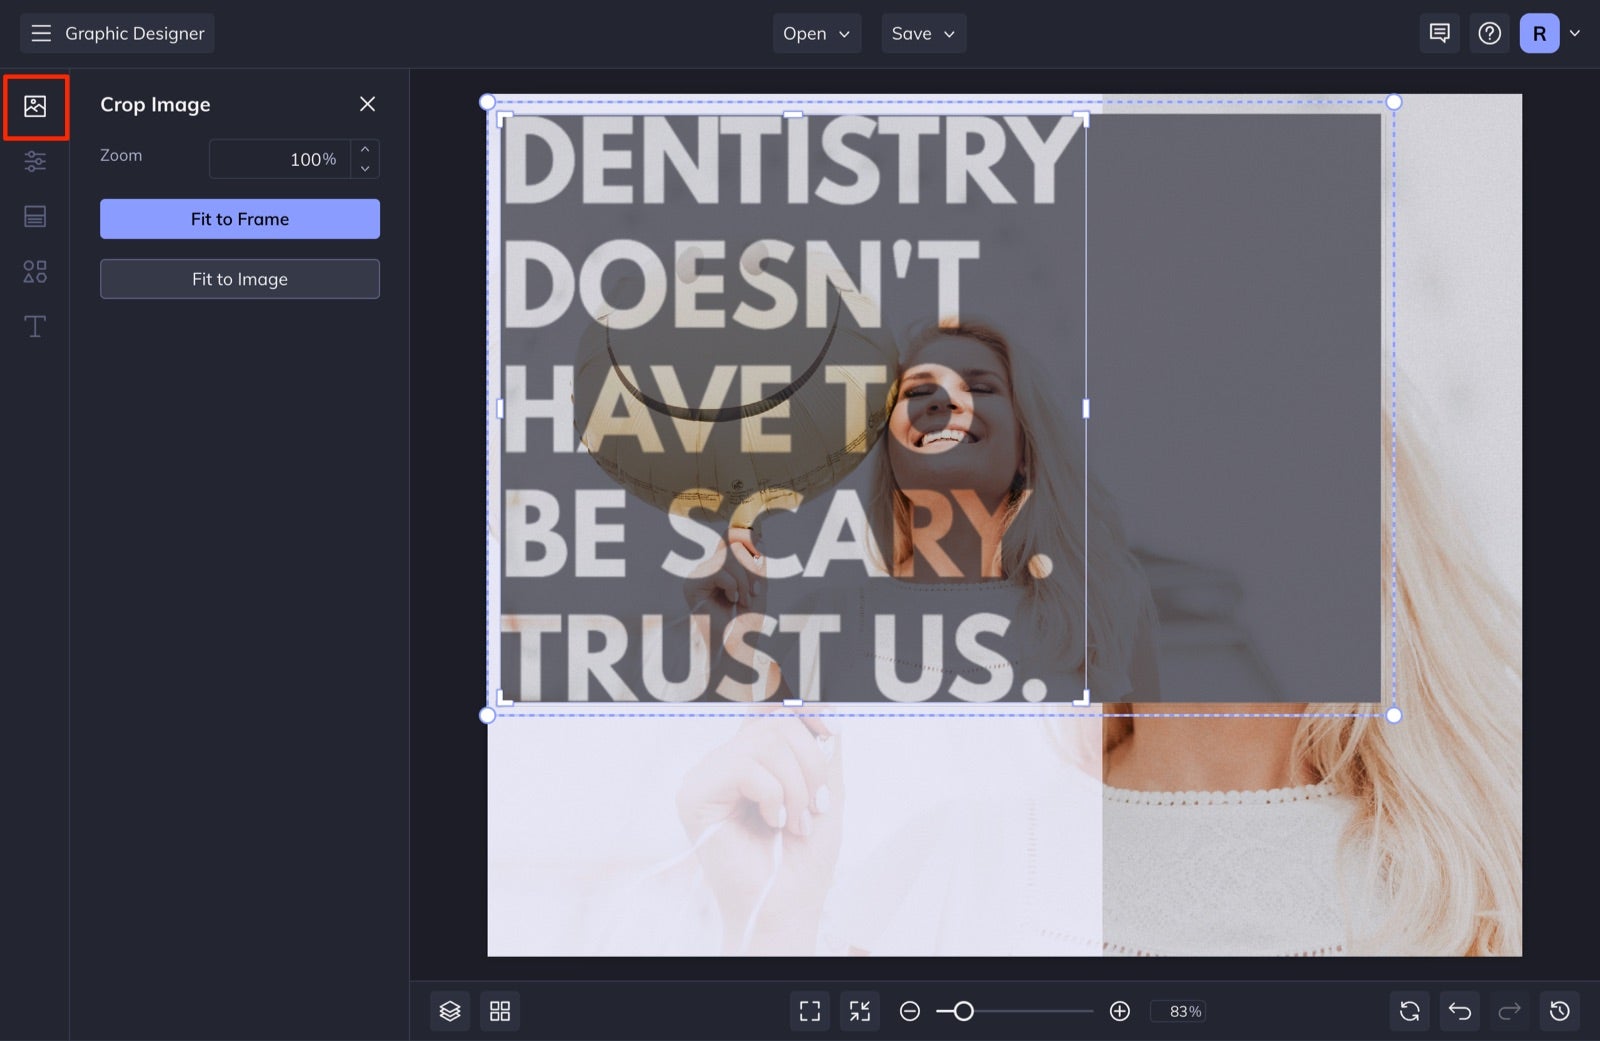Click the Help question mark menu
This screenshot has width=1600, height=1041.
coord(1489,33)
